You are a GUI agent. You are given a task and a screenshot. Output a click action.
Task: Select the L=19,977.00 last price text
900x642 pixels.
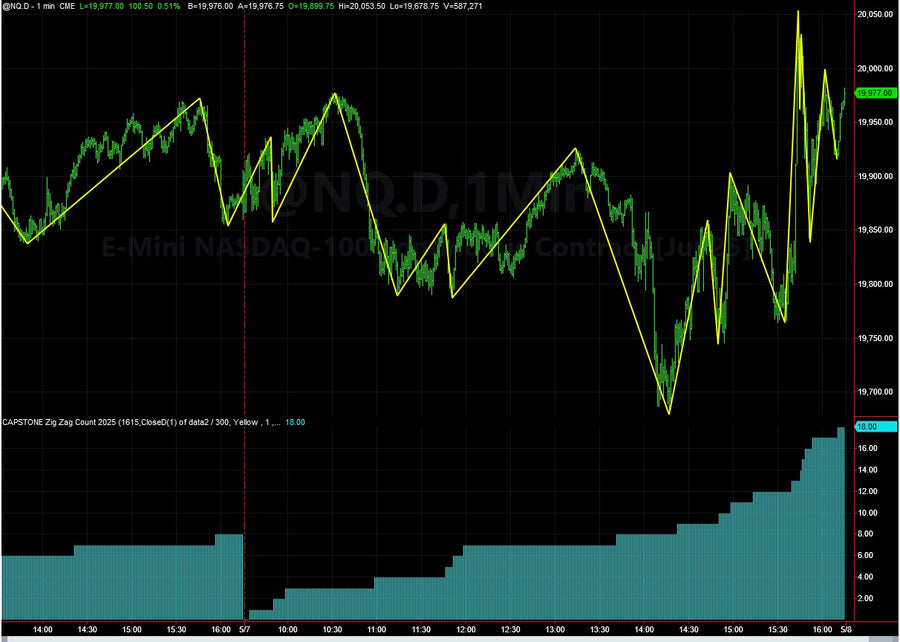click(x=102, y=6)
